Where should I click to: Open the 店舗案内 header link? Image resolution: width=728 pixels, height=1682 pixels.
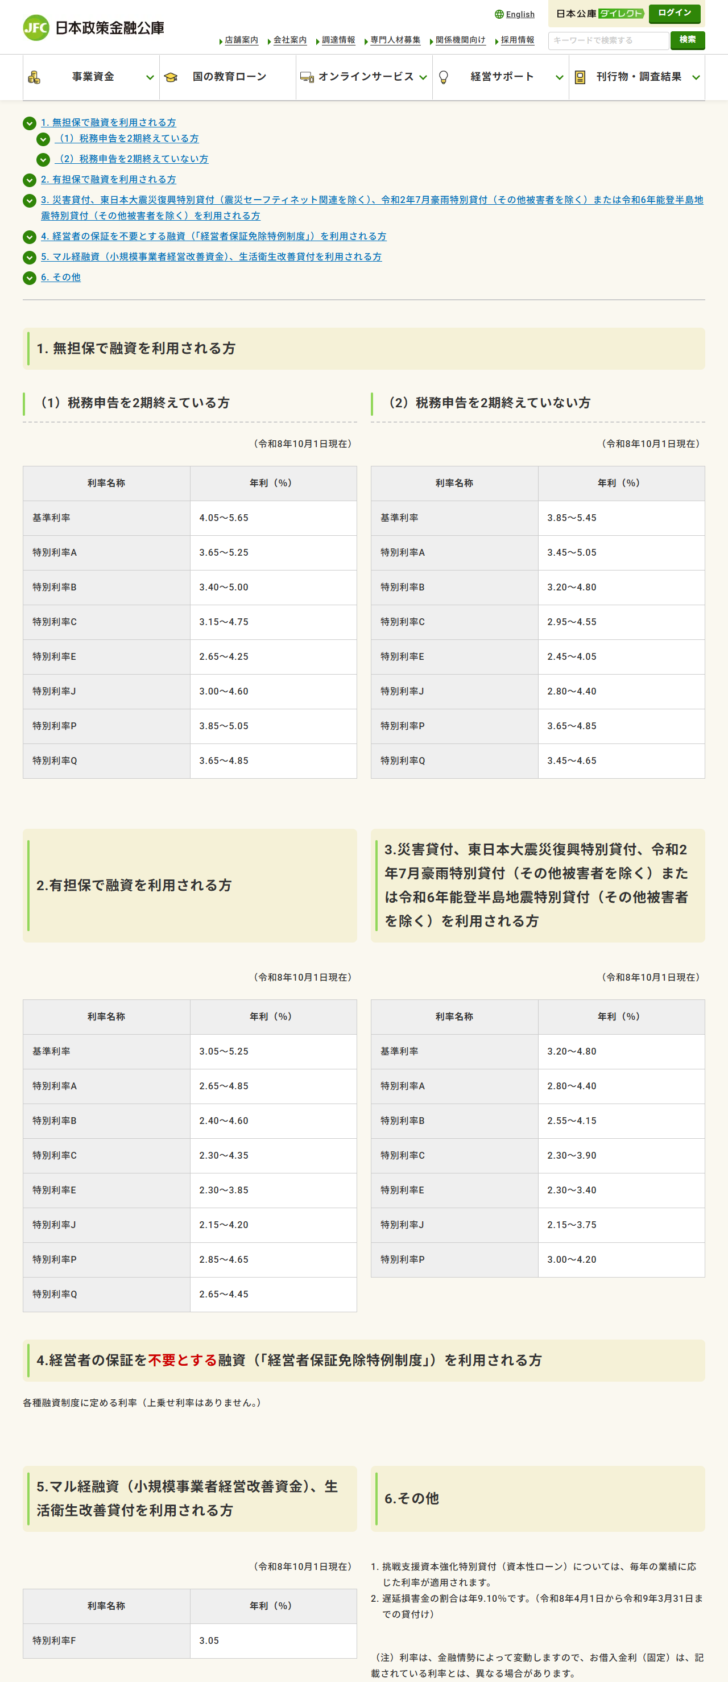point(241,40)
